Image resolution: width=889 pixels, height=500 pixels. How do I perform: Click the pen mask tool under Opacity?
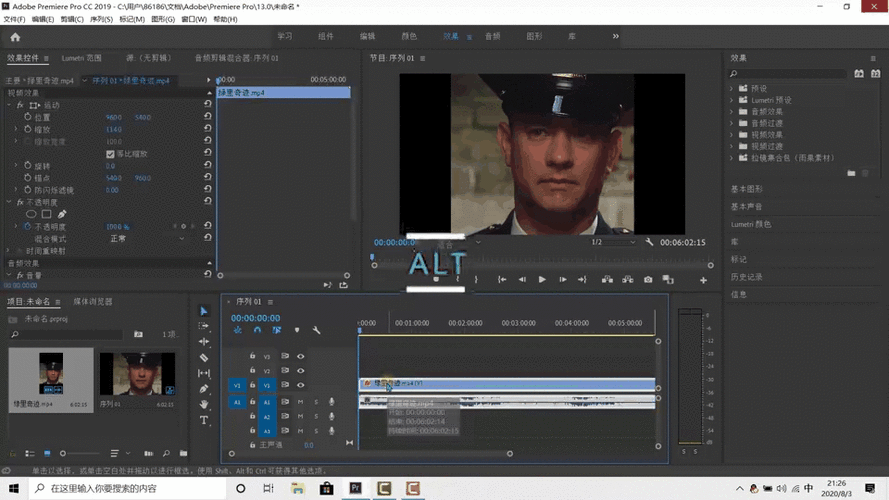point(62,214)
